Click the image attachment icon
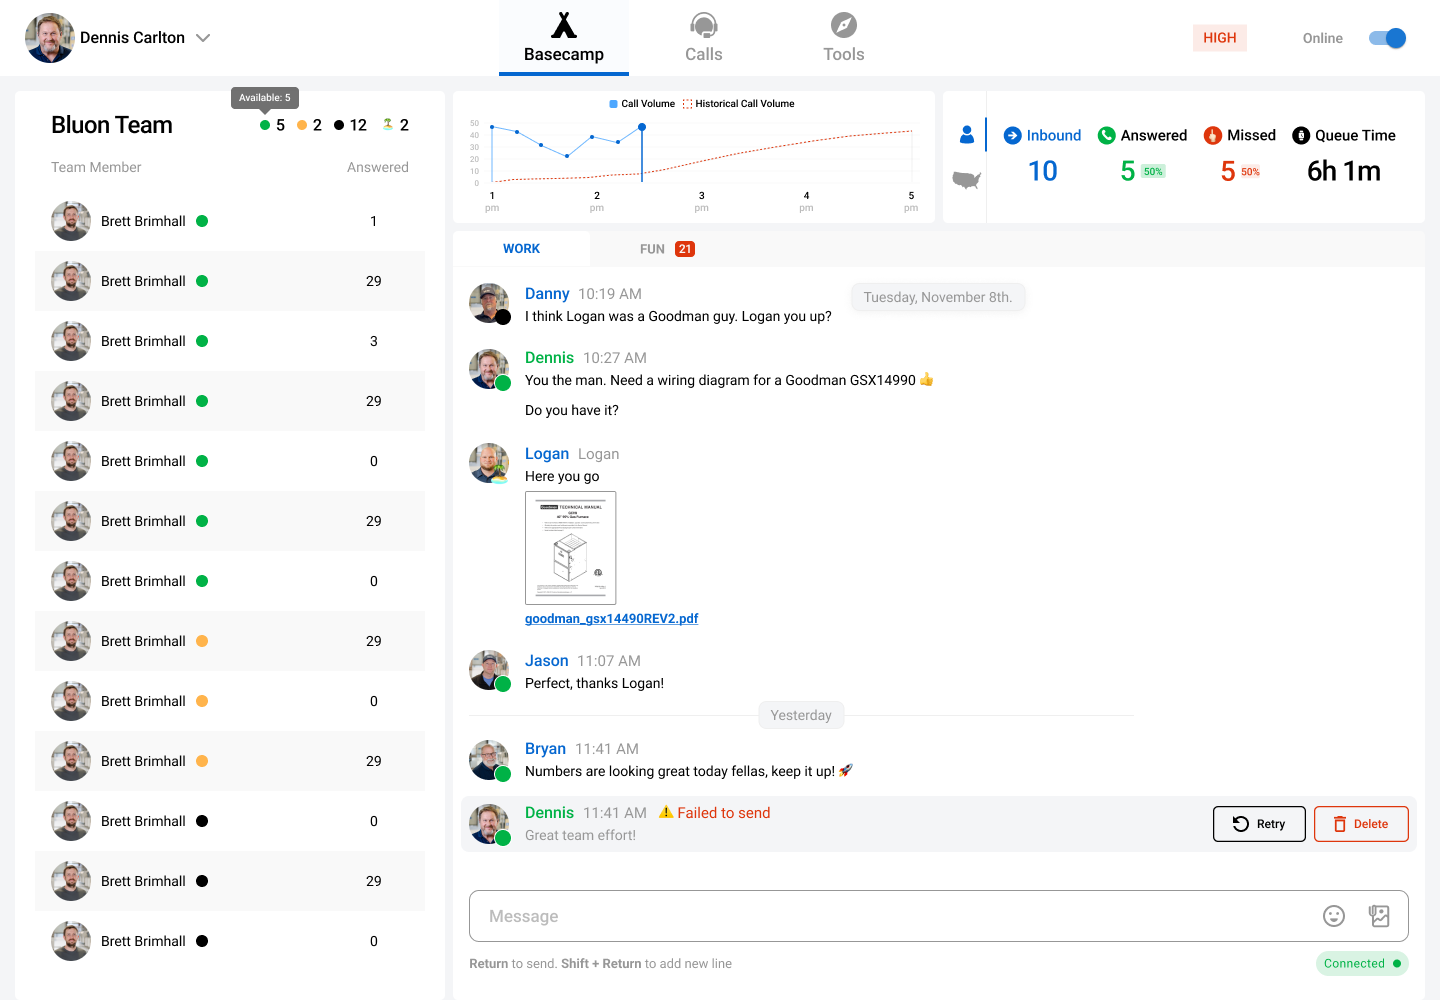This screenshot has height=1000, width=1440. pyautogui.click(x=1379, y=916)
